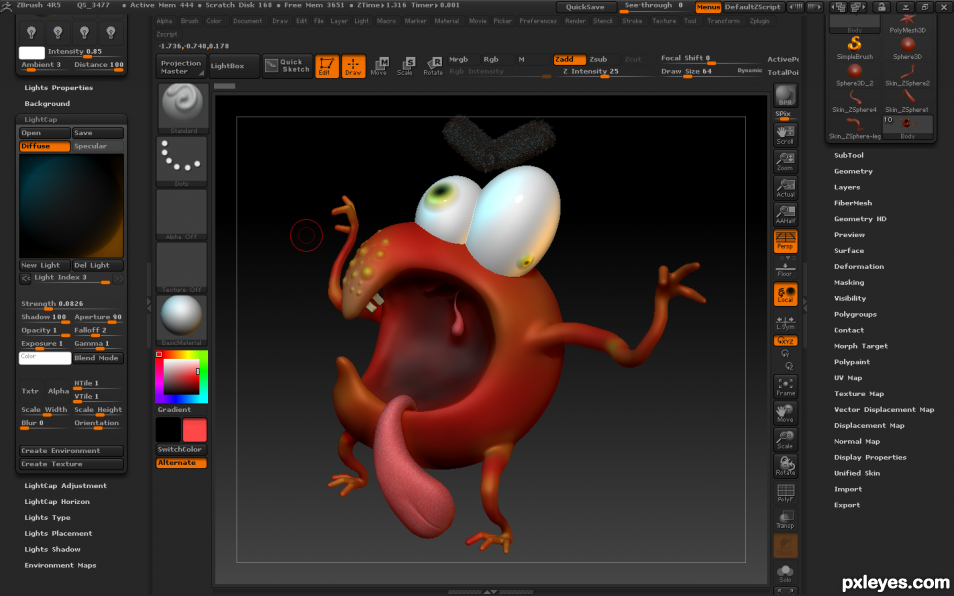Select the right-shelf Rotate view icon
This screenshot has height=596, width=954.
[785, 466]
